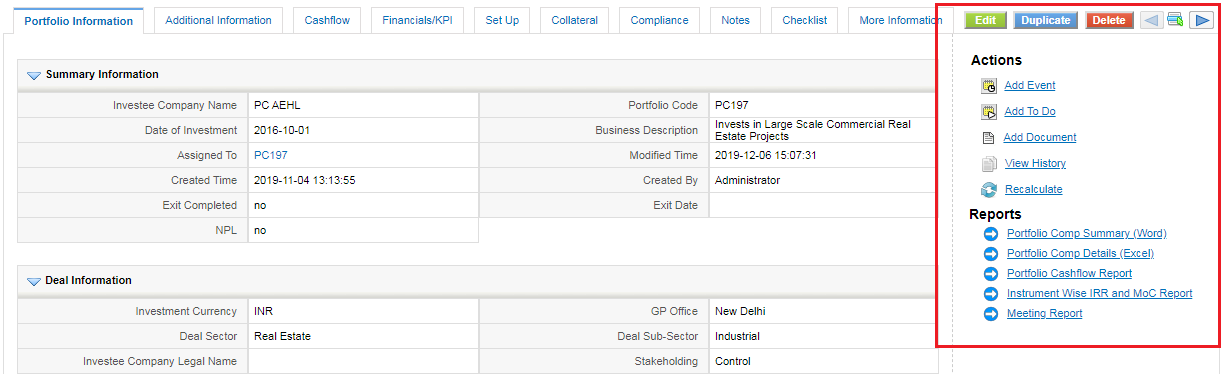Collapse the Summary Information section
Viewport: 1222px width, 374px height.
33,75
